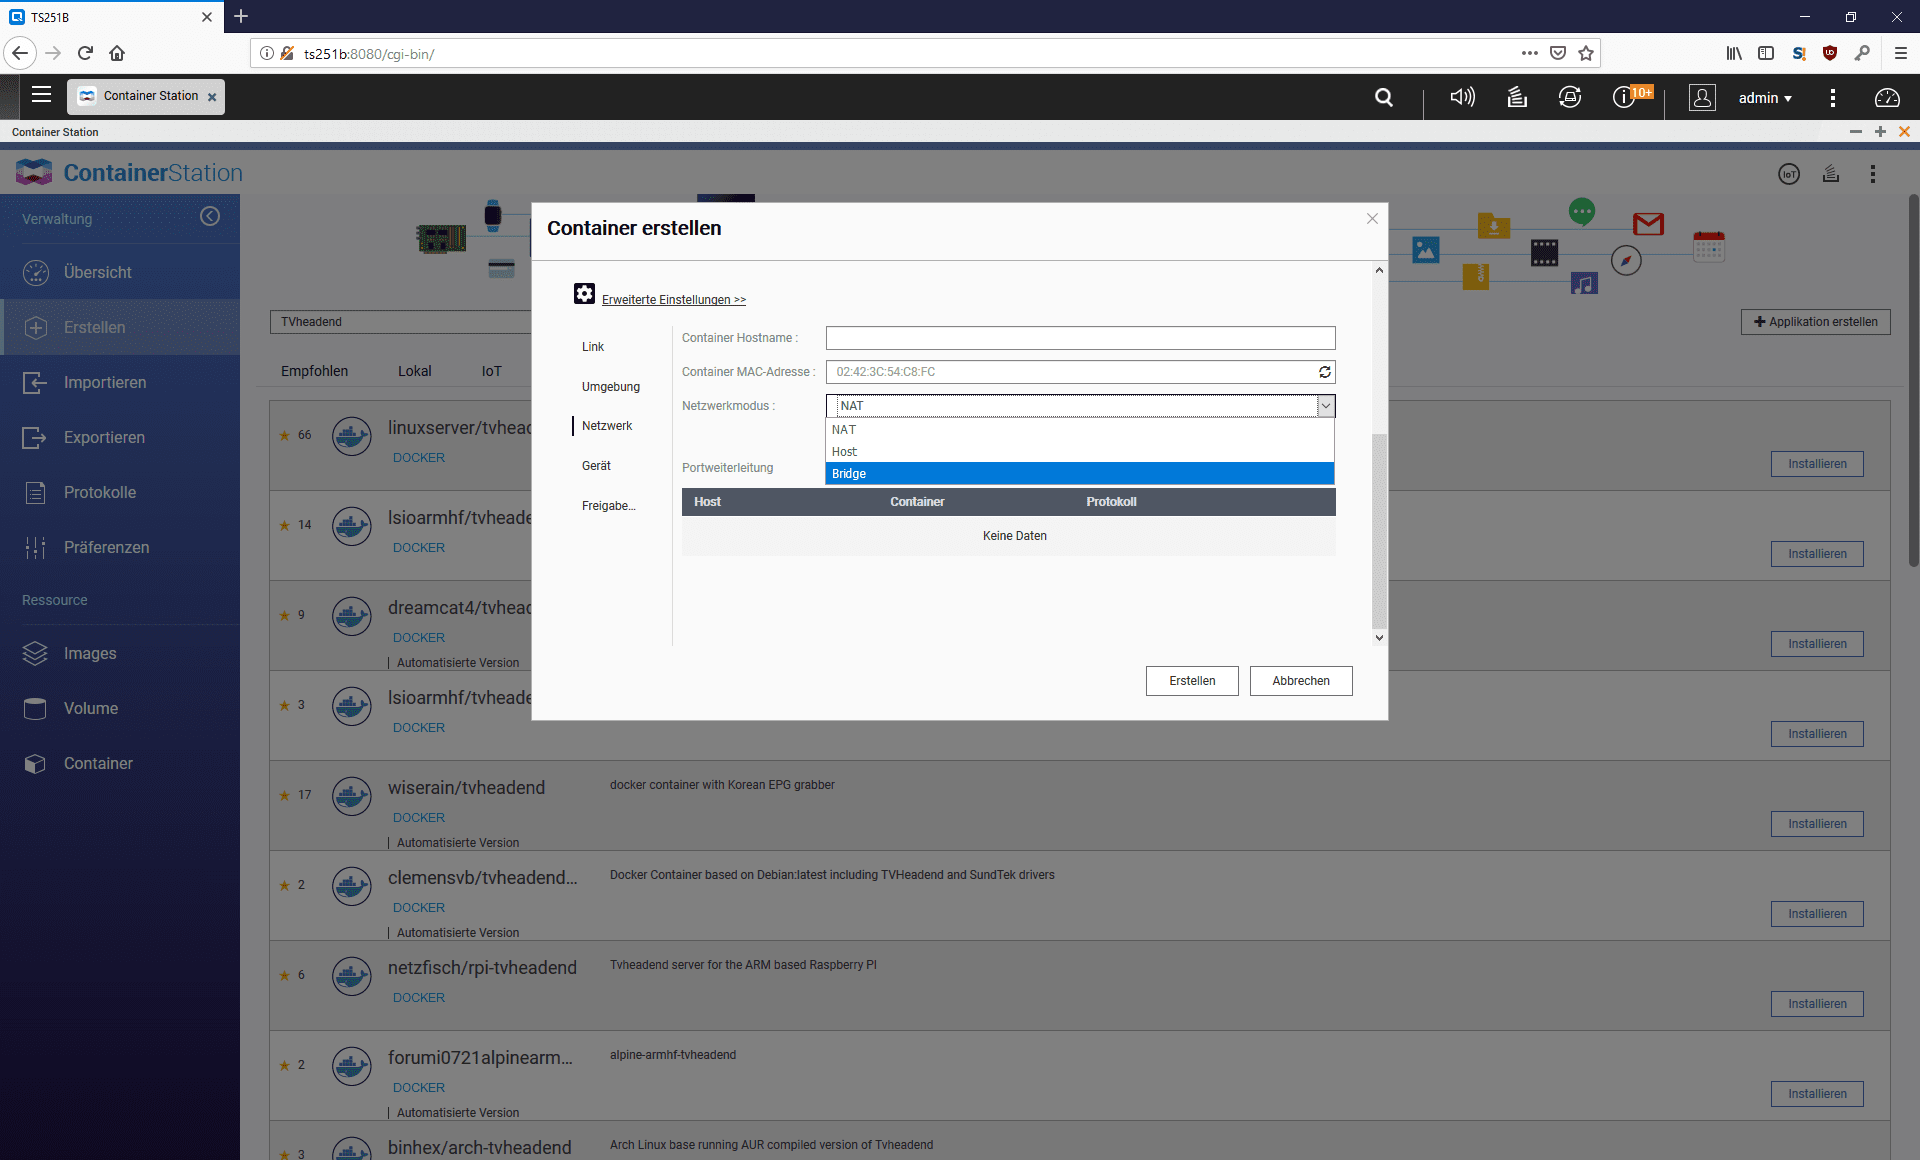The height and width of the screenshot is (1160, 1920).
Task: Click the volume speaker icon in top bar
Action: pos(1462,97)
